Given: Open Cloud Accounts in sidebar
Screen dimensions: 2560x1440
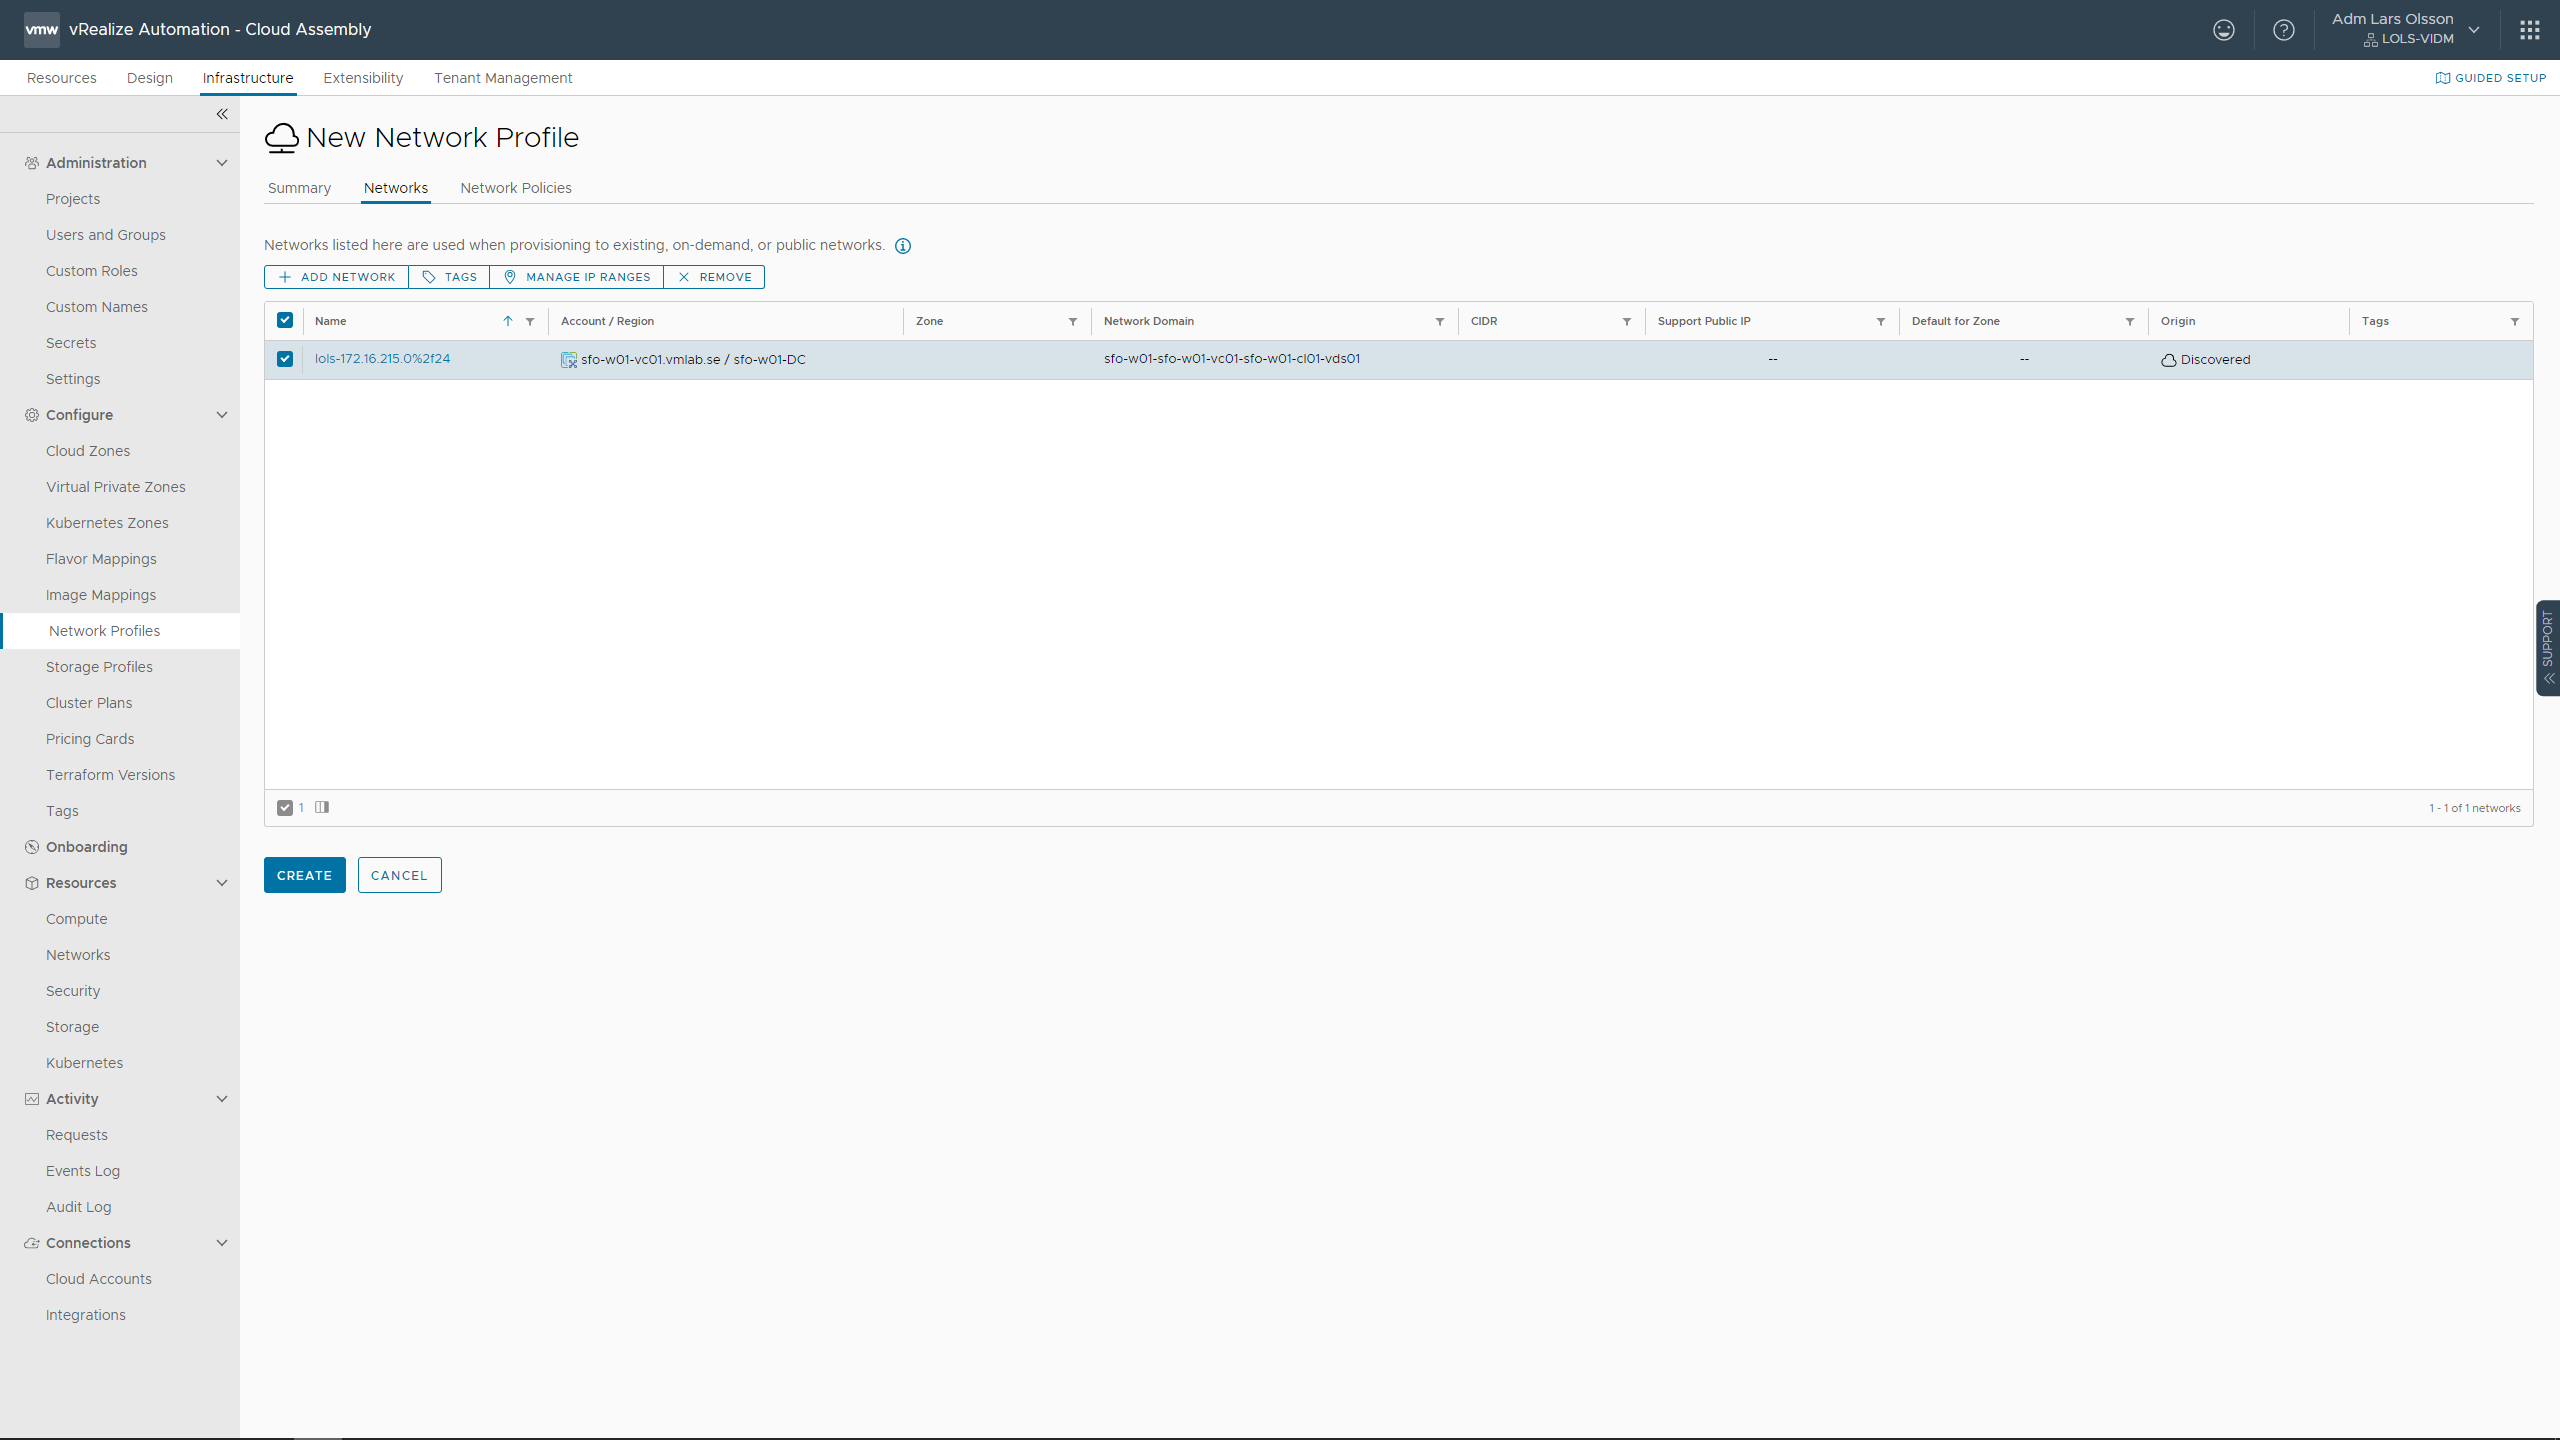Looking at the screenshot, I should coord(99,1279).
